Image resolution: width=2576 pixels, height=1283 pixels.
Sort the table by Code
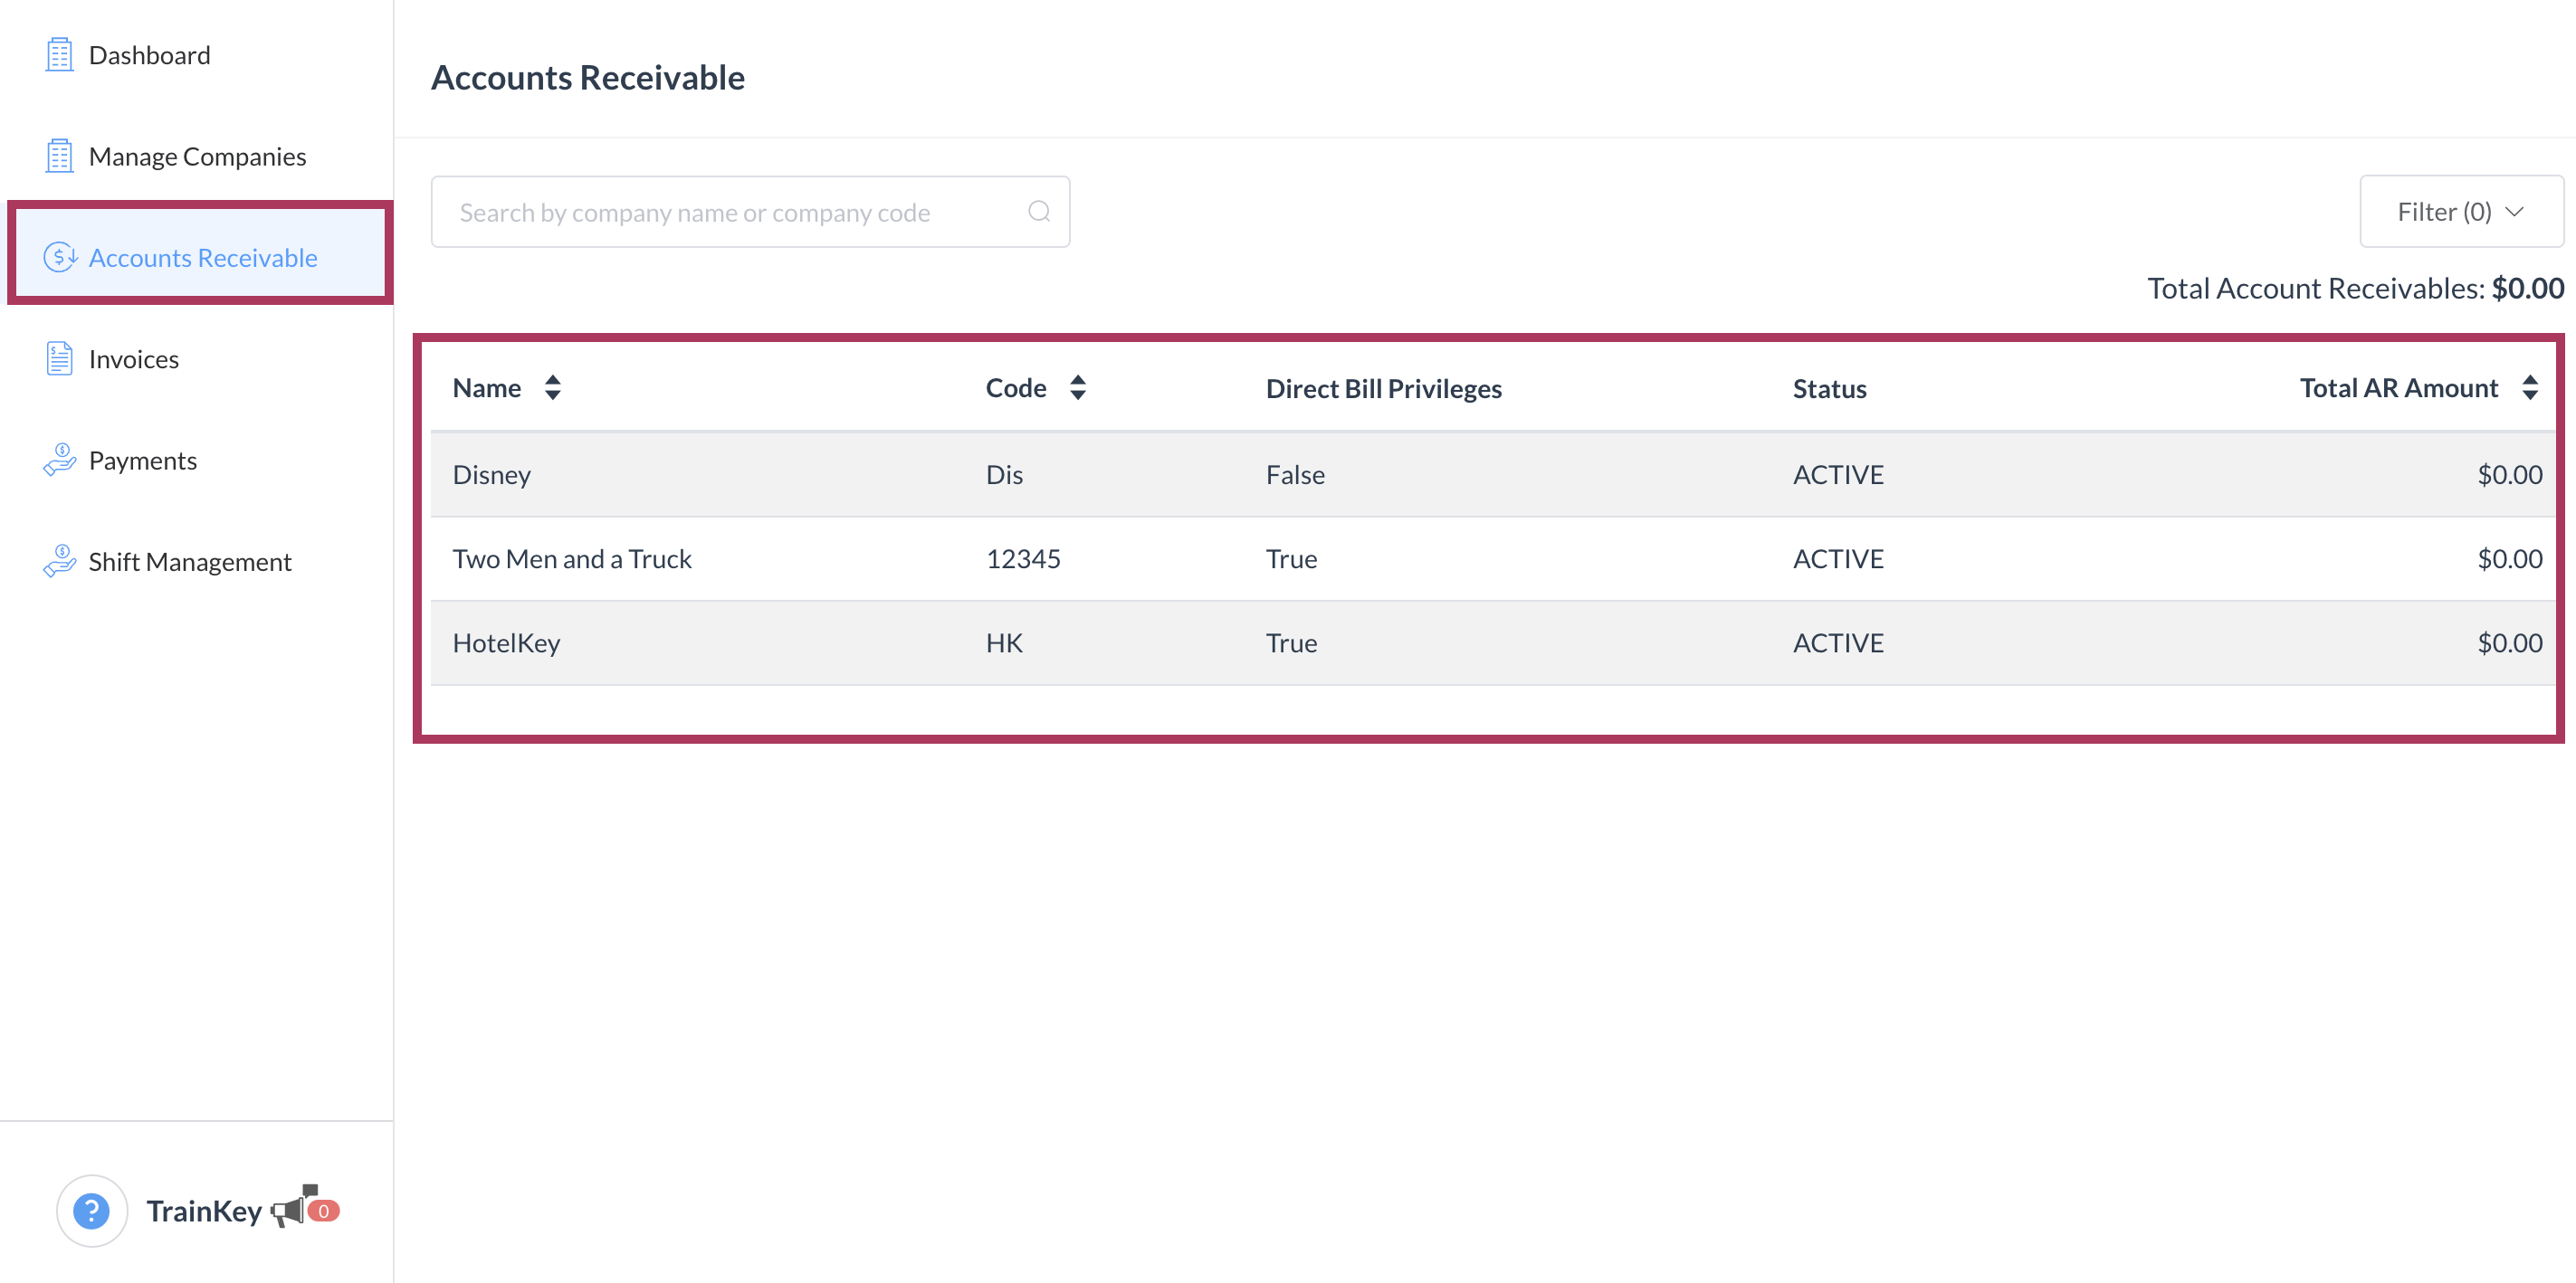pyautogui.click(x=1077, y=388)
